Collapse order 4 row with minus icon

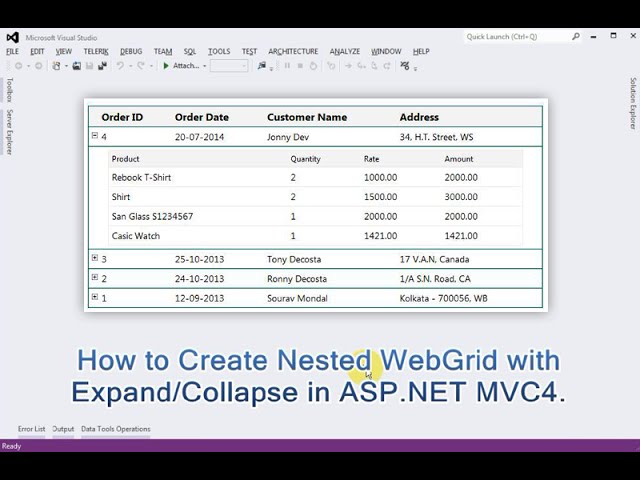click(95, 135)
